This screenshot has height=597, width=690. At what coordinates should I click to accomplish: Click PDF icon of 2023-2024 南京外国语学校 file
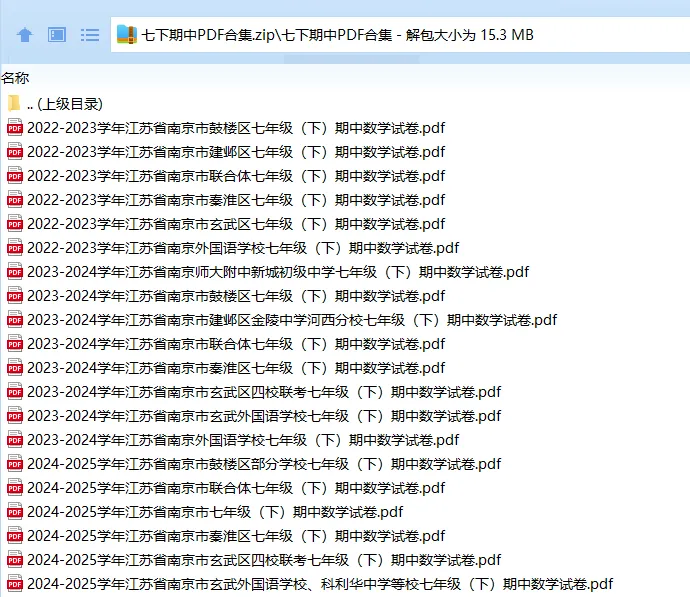[15, 440]
